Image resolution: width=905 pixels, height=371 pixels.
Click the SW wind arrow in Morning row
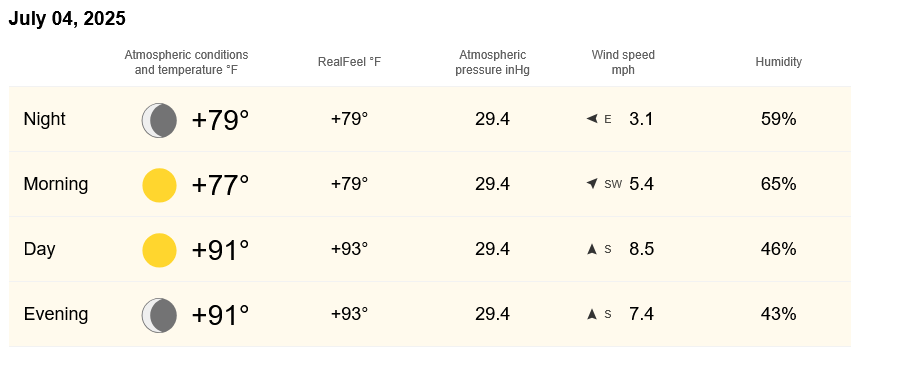[592, 184]
